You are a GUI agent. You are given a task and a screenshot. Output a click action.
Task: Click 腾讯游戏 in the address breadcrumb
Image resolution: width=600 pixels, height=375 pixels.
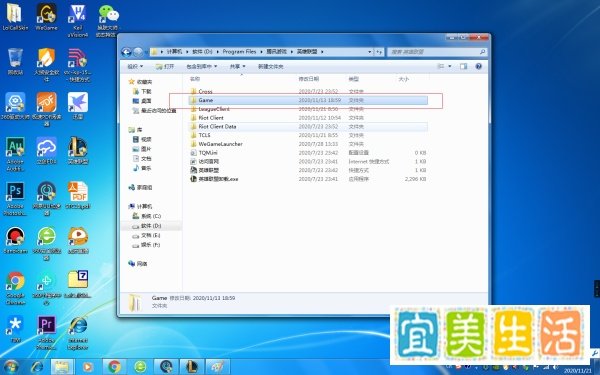[276, 52]
